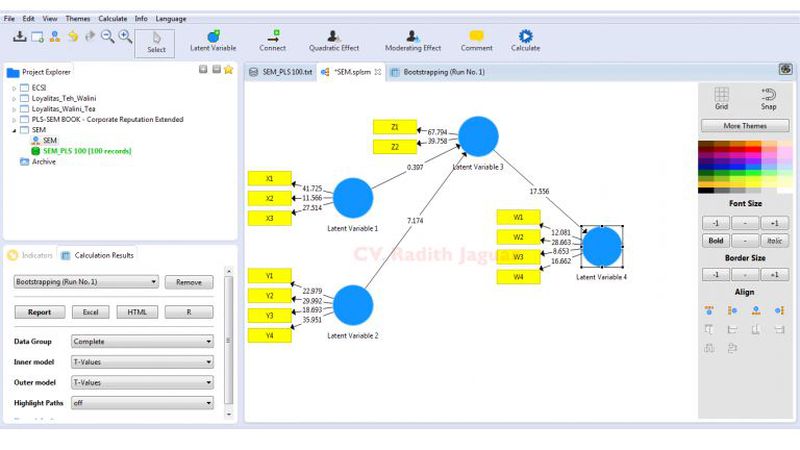
Task: Toggle Bold font style
Action: (x=715, y=241)
